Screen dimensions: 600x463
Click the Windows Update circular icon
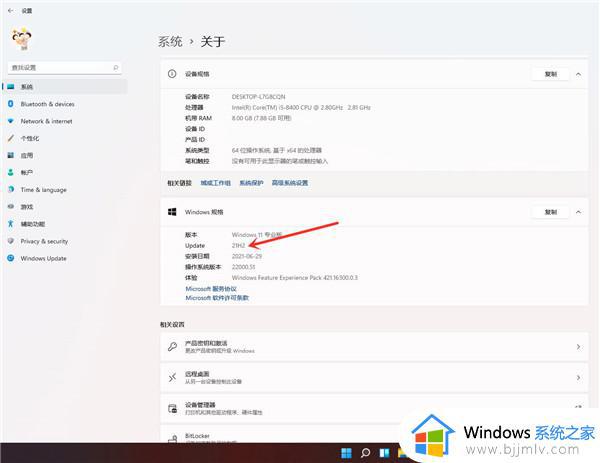(11, 258)
